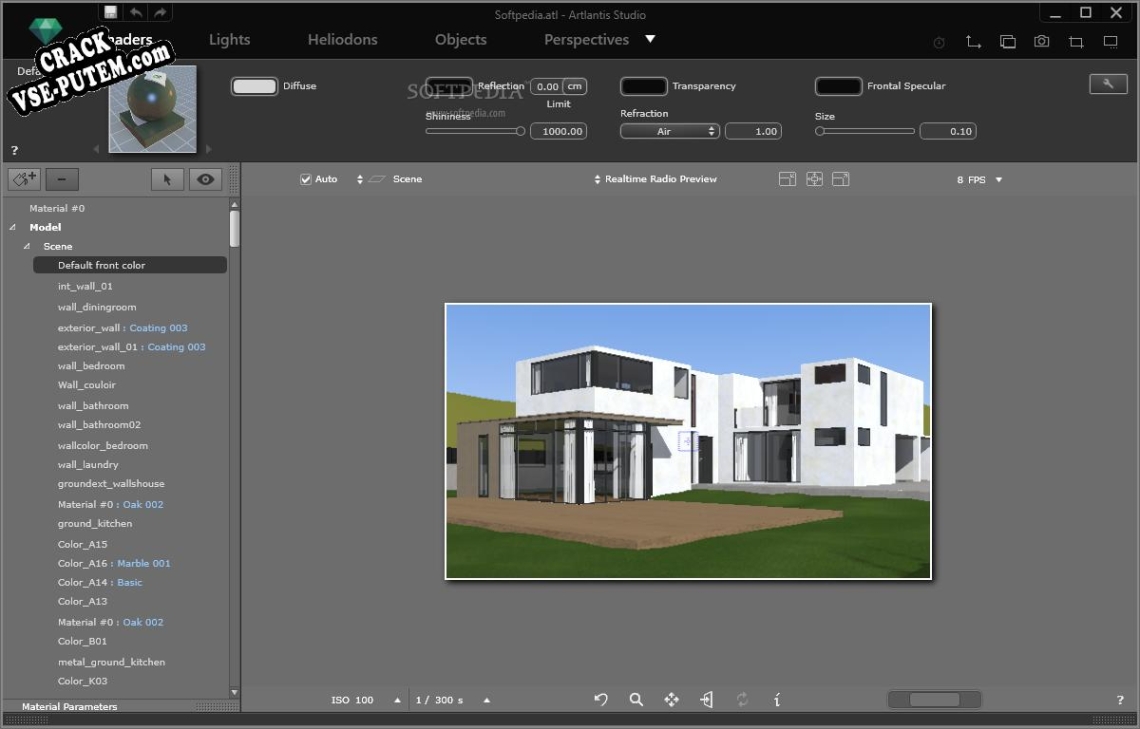Click the shader sphere preview thumbnail
1140x729 pixels.
tap(152, 109)
